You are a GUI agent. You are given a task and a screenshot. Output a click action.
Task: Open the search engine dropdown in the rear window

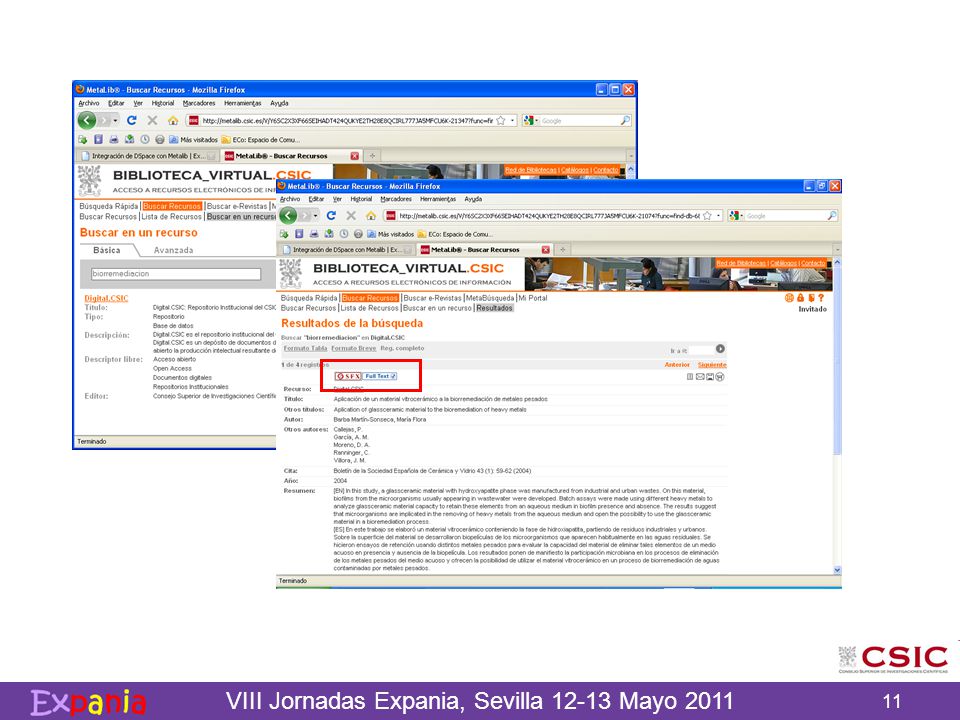coord(537,121)
